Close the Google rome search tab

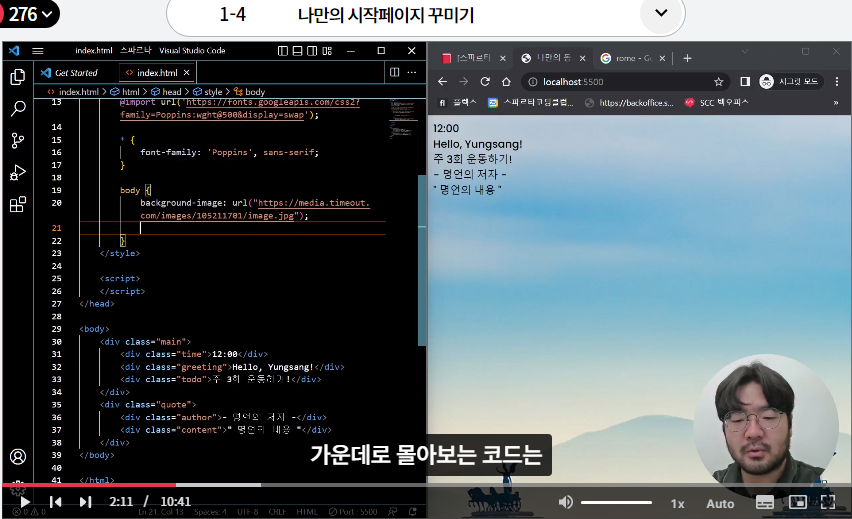pos(662,58)
